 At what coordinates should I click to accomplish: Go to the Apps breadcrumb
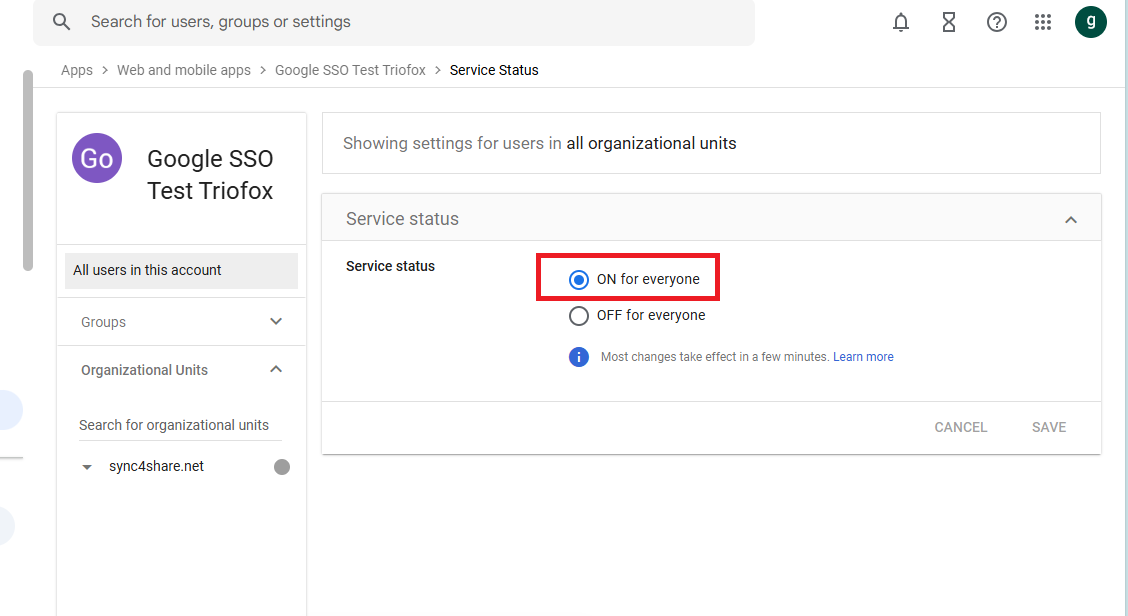(77, 70)
